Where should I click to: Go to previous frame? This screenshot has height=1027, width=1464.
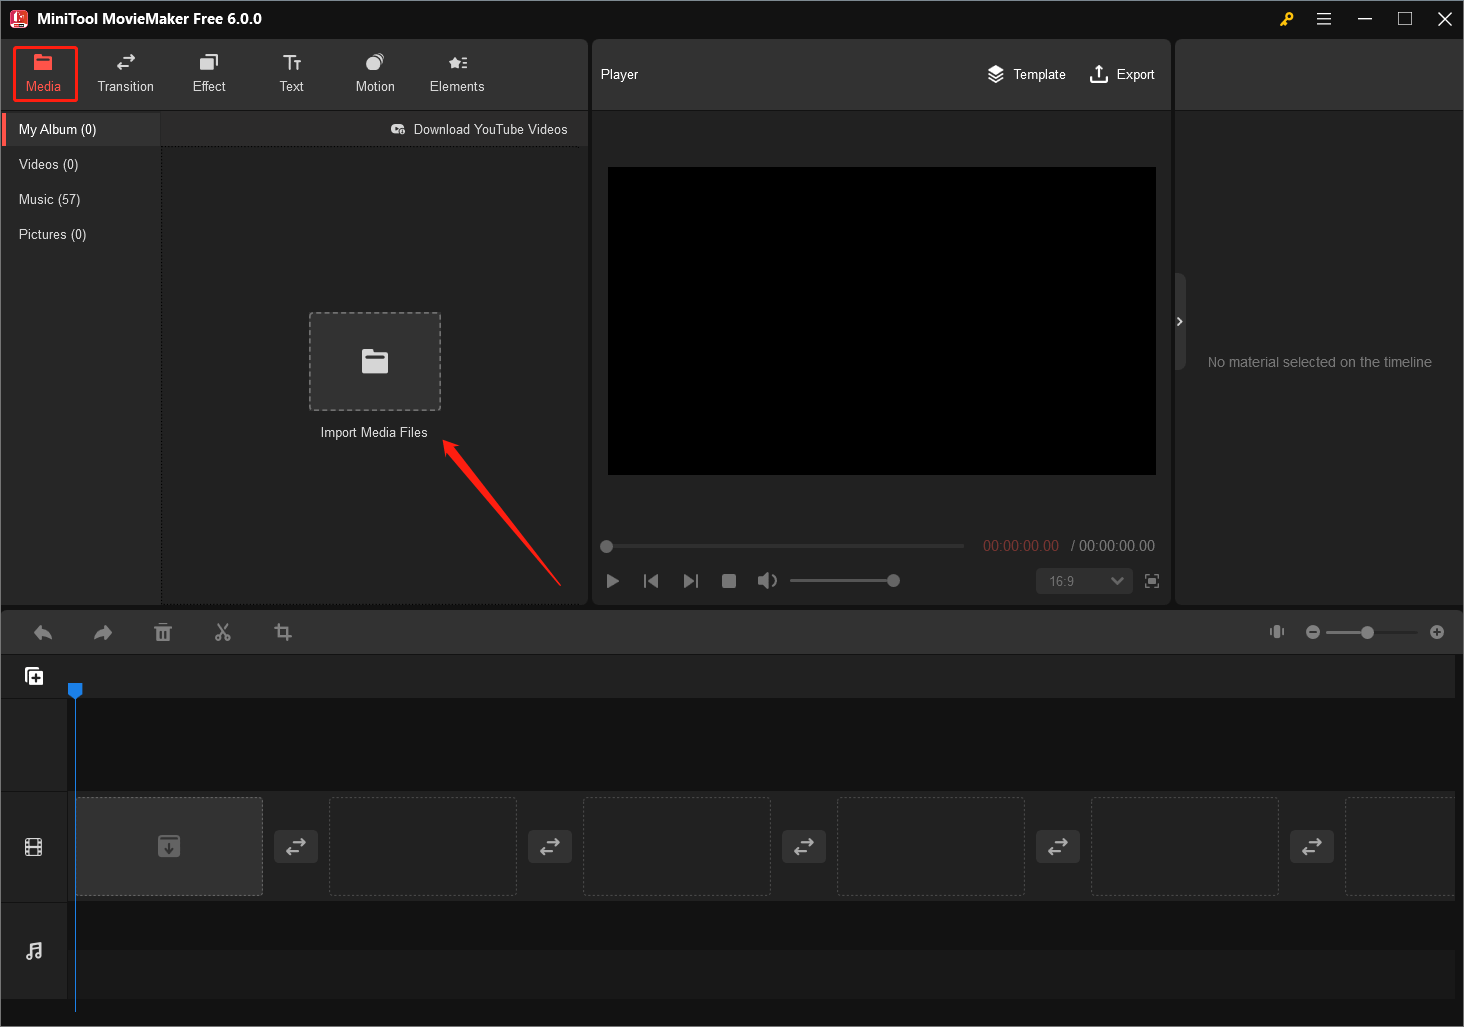pos(651,581)
